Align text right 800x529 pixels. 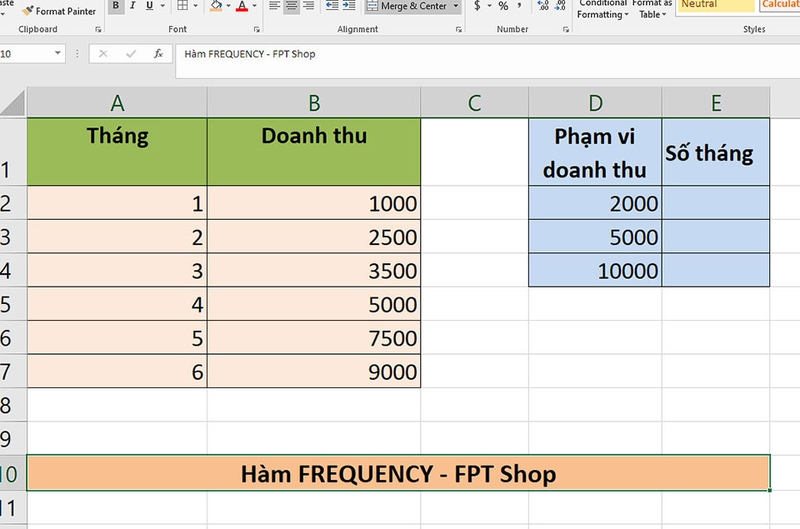coord(308,6)
